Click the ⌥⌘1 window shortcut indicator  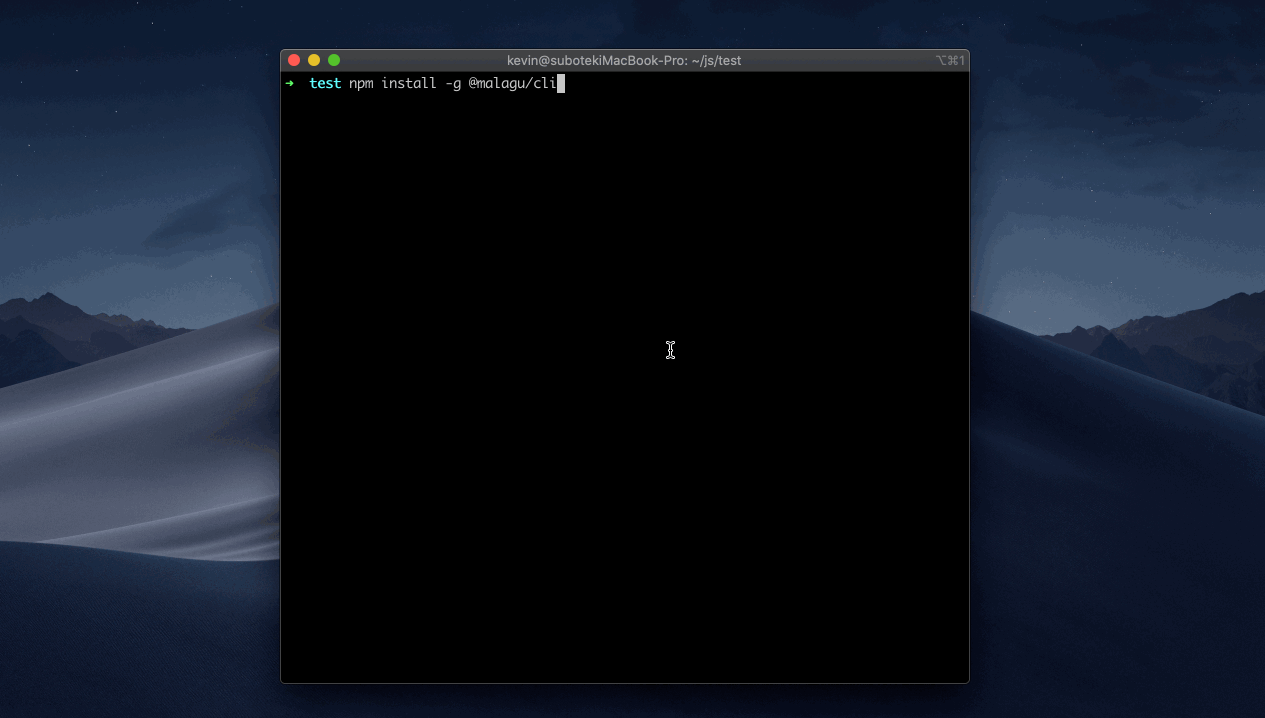point(950,60)
